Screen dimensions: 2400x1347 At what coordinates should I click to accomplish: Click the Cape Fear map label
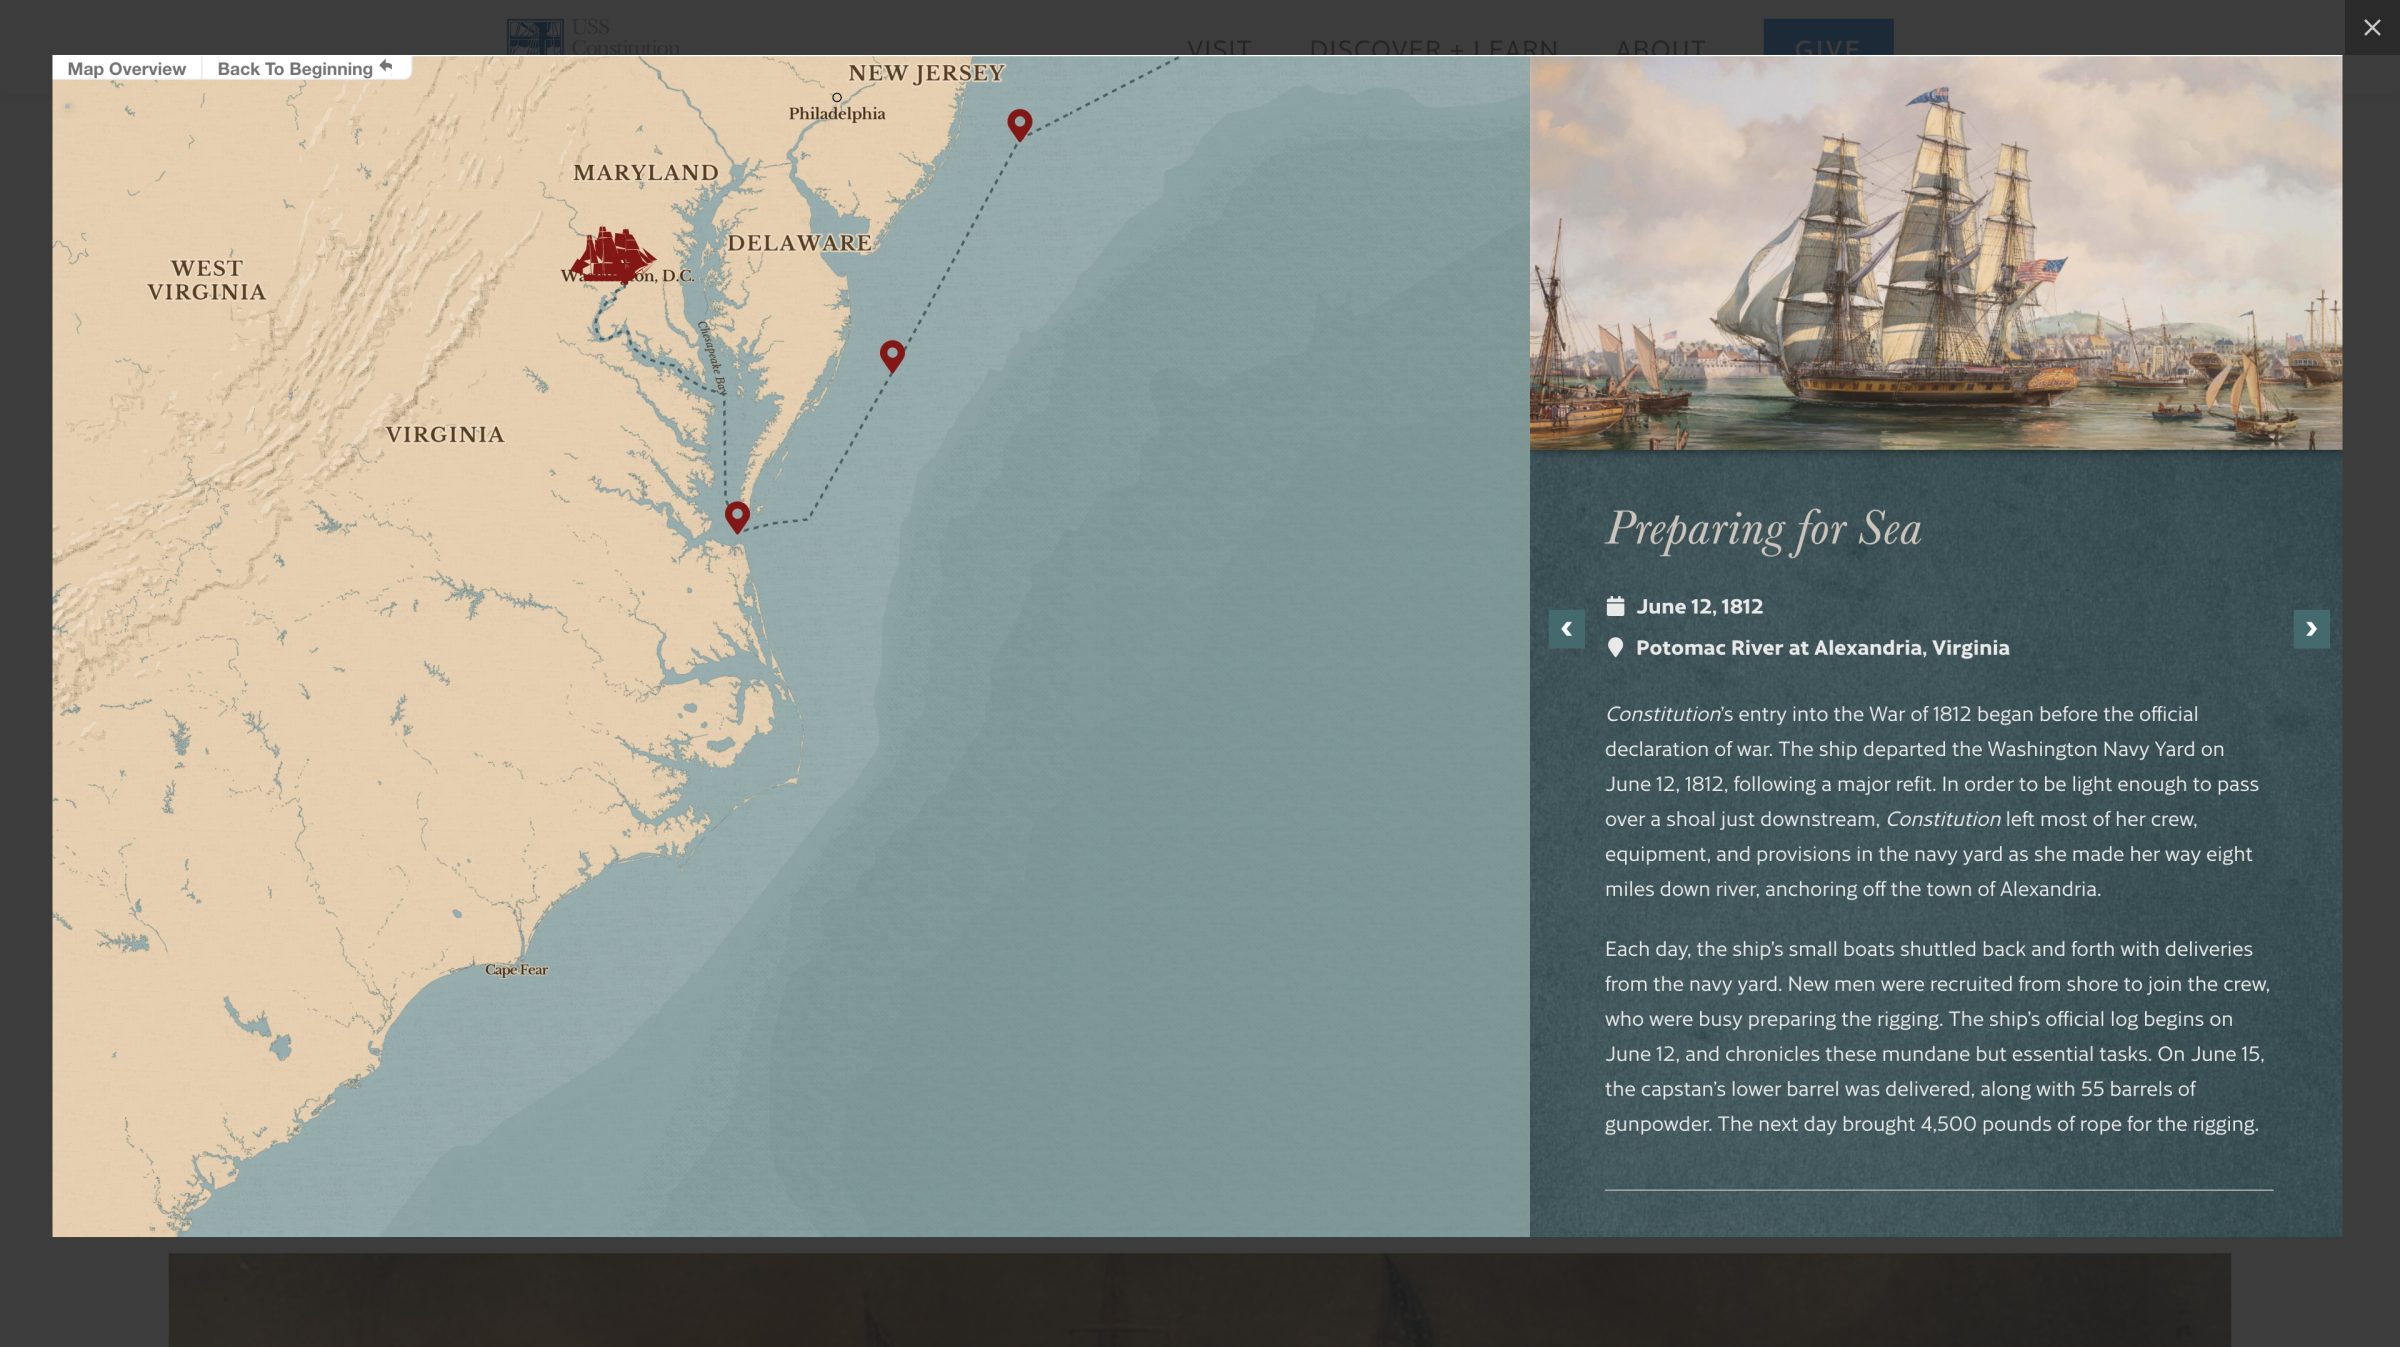pos(516,969)
